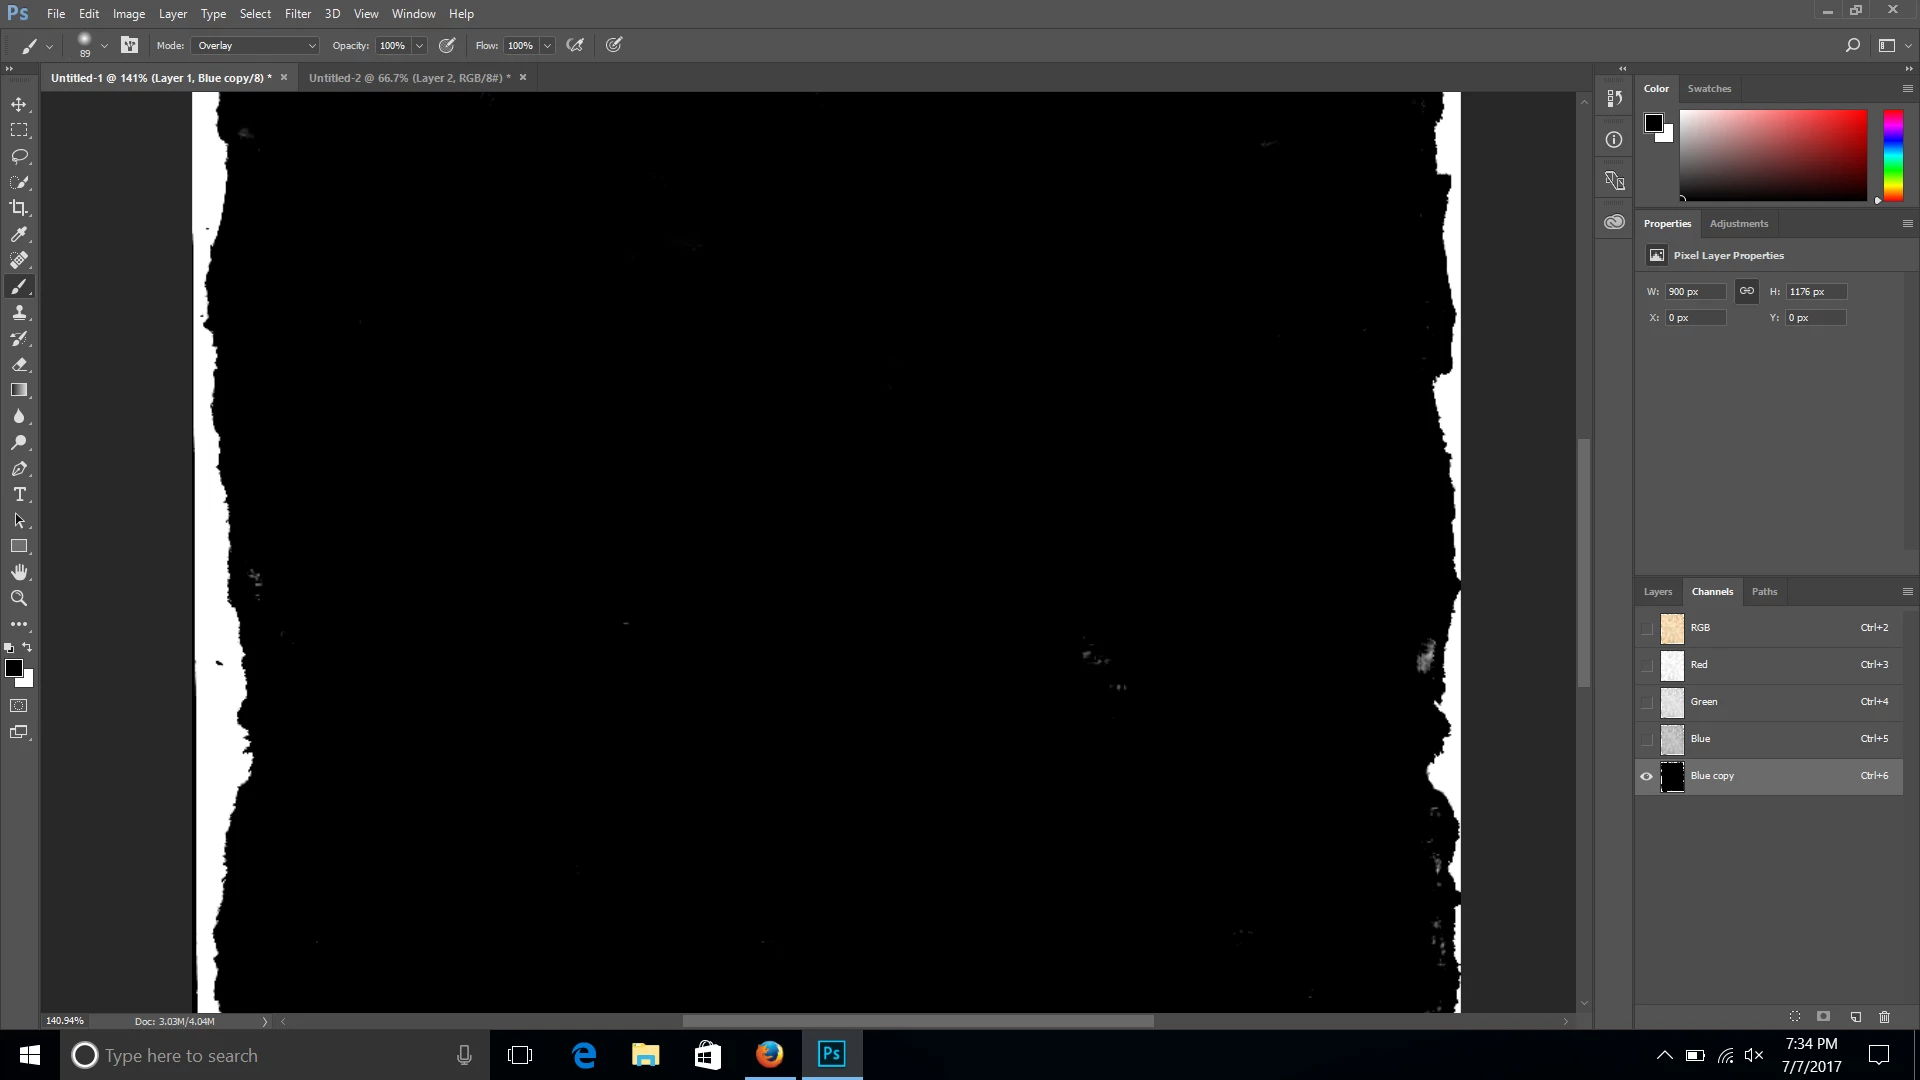Show the RGB channel visibility
The height and width of the screenshot is (1080, 1920).
(1646, 628)
